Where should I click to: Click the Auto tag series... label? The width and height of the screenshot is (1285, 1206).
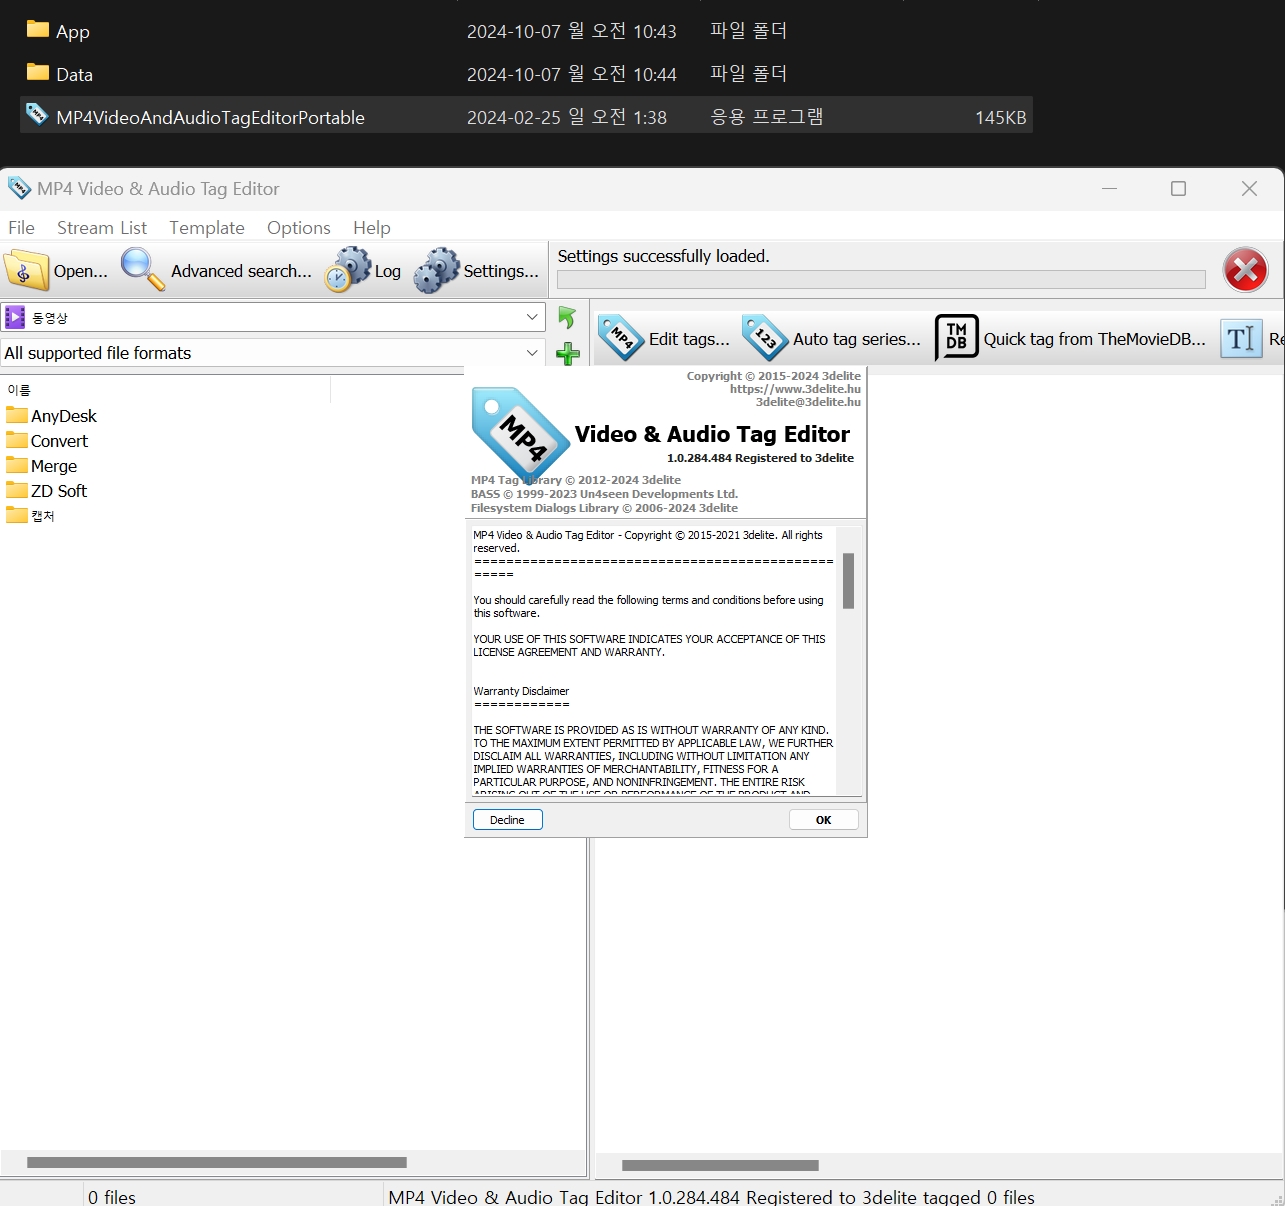(x=857, y=339)
